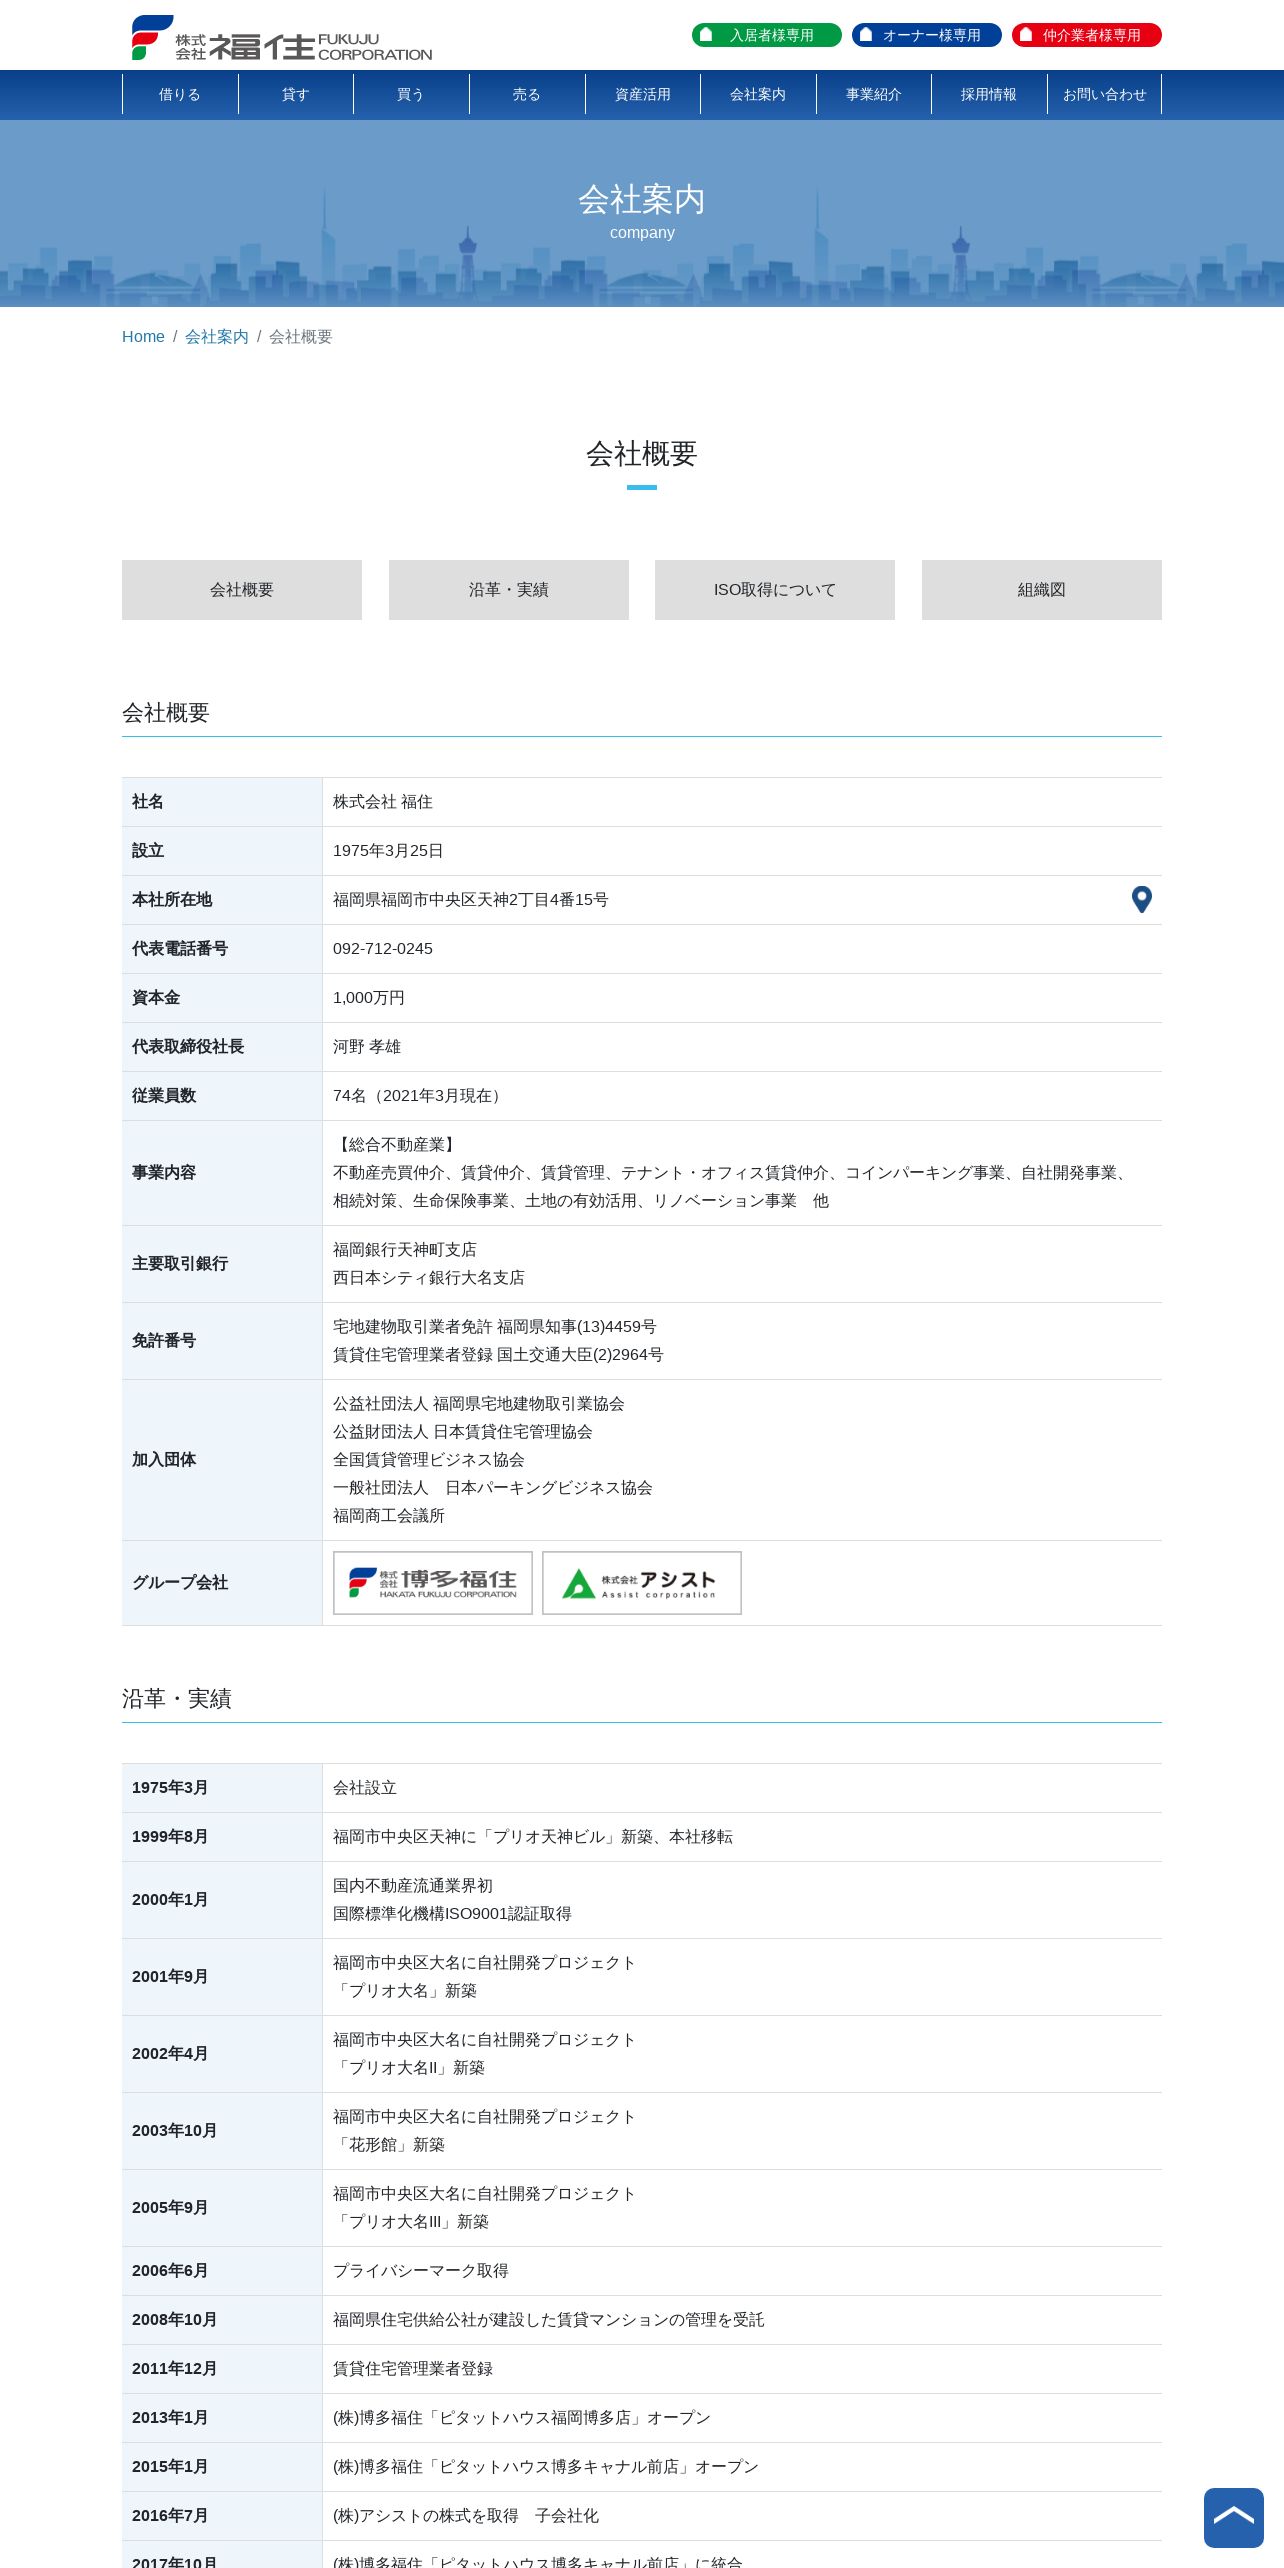Viewport: 1284px width, 2568px height.
Task: Select 資産活用 in the navigation bar
Action: 643,94
